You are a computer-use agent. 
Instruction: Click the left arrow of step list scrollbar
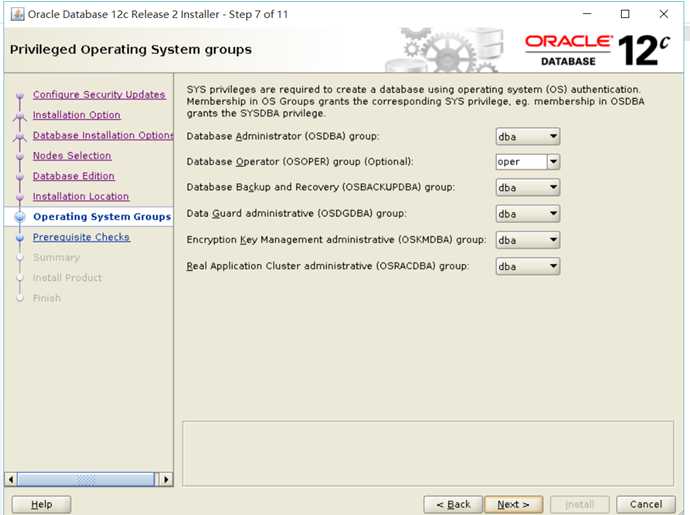click(11, 479)
